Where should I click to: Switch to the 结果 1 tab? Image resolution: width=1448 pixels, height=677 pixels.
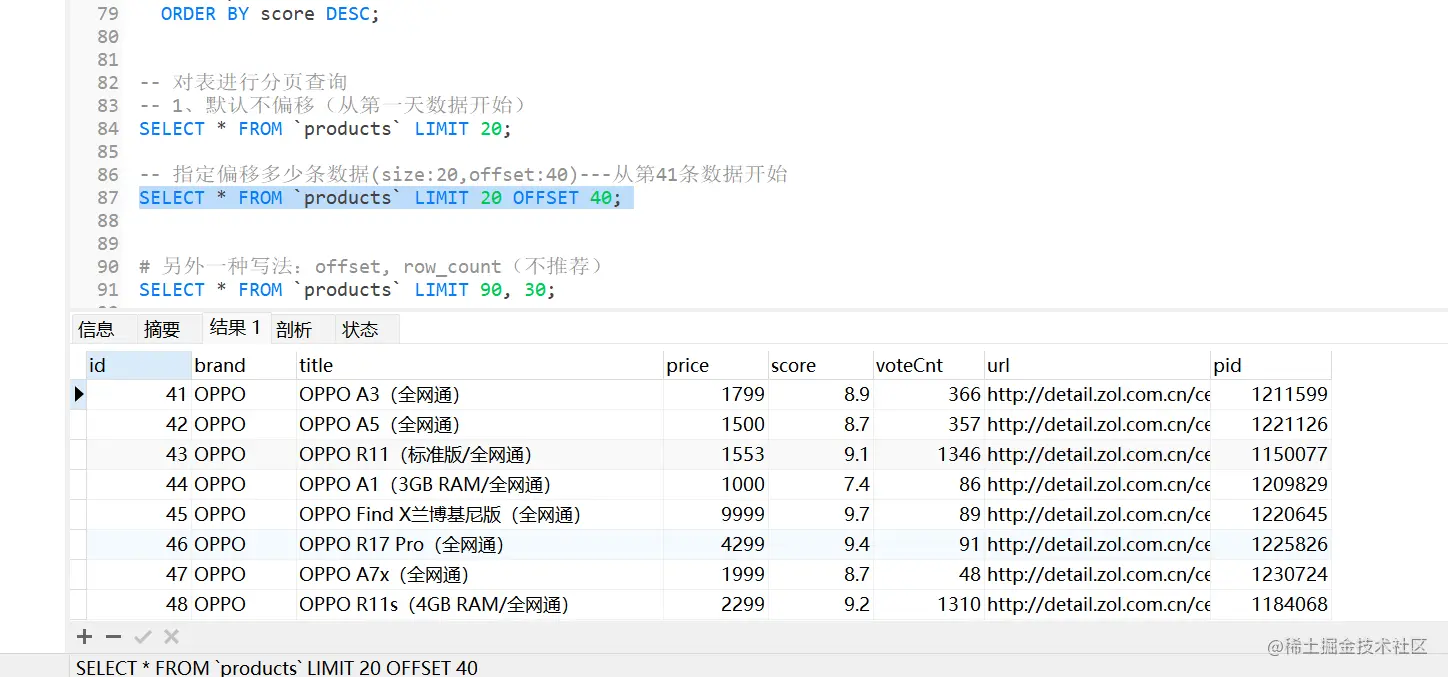coord(235,327)
